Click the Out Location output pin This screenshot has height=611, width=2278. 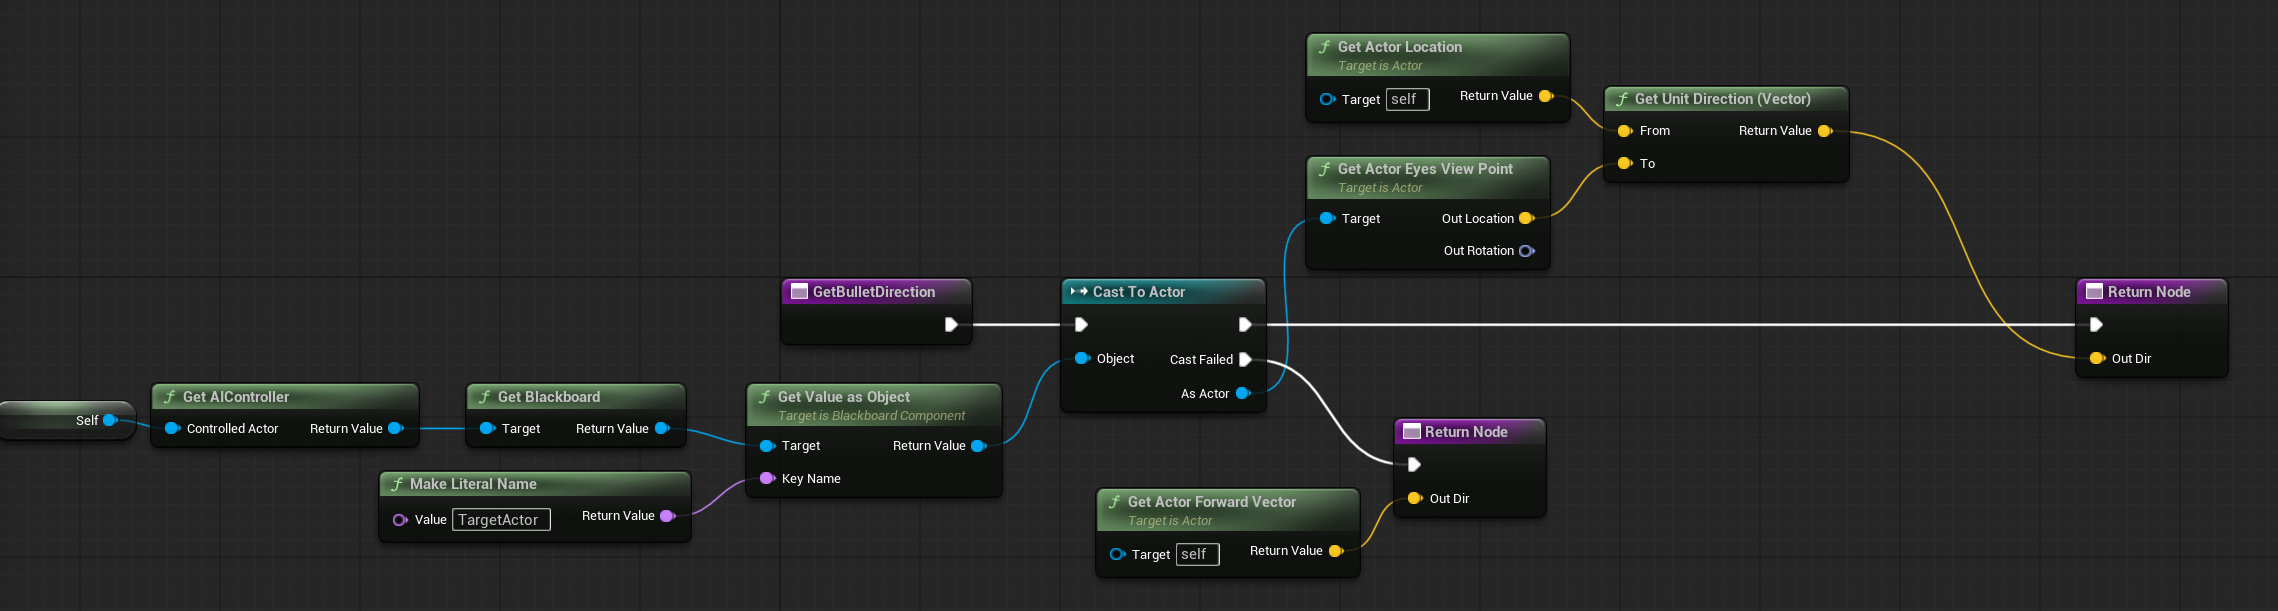(x=1526, y=218)
